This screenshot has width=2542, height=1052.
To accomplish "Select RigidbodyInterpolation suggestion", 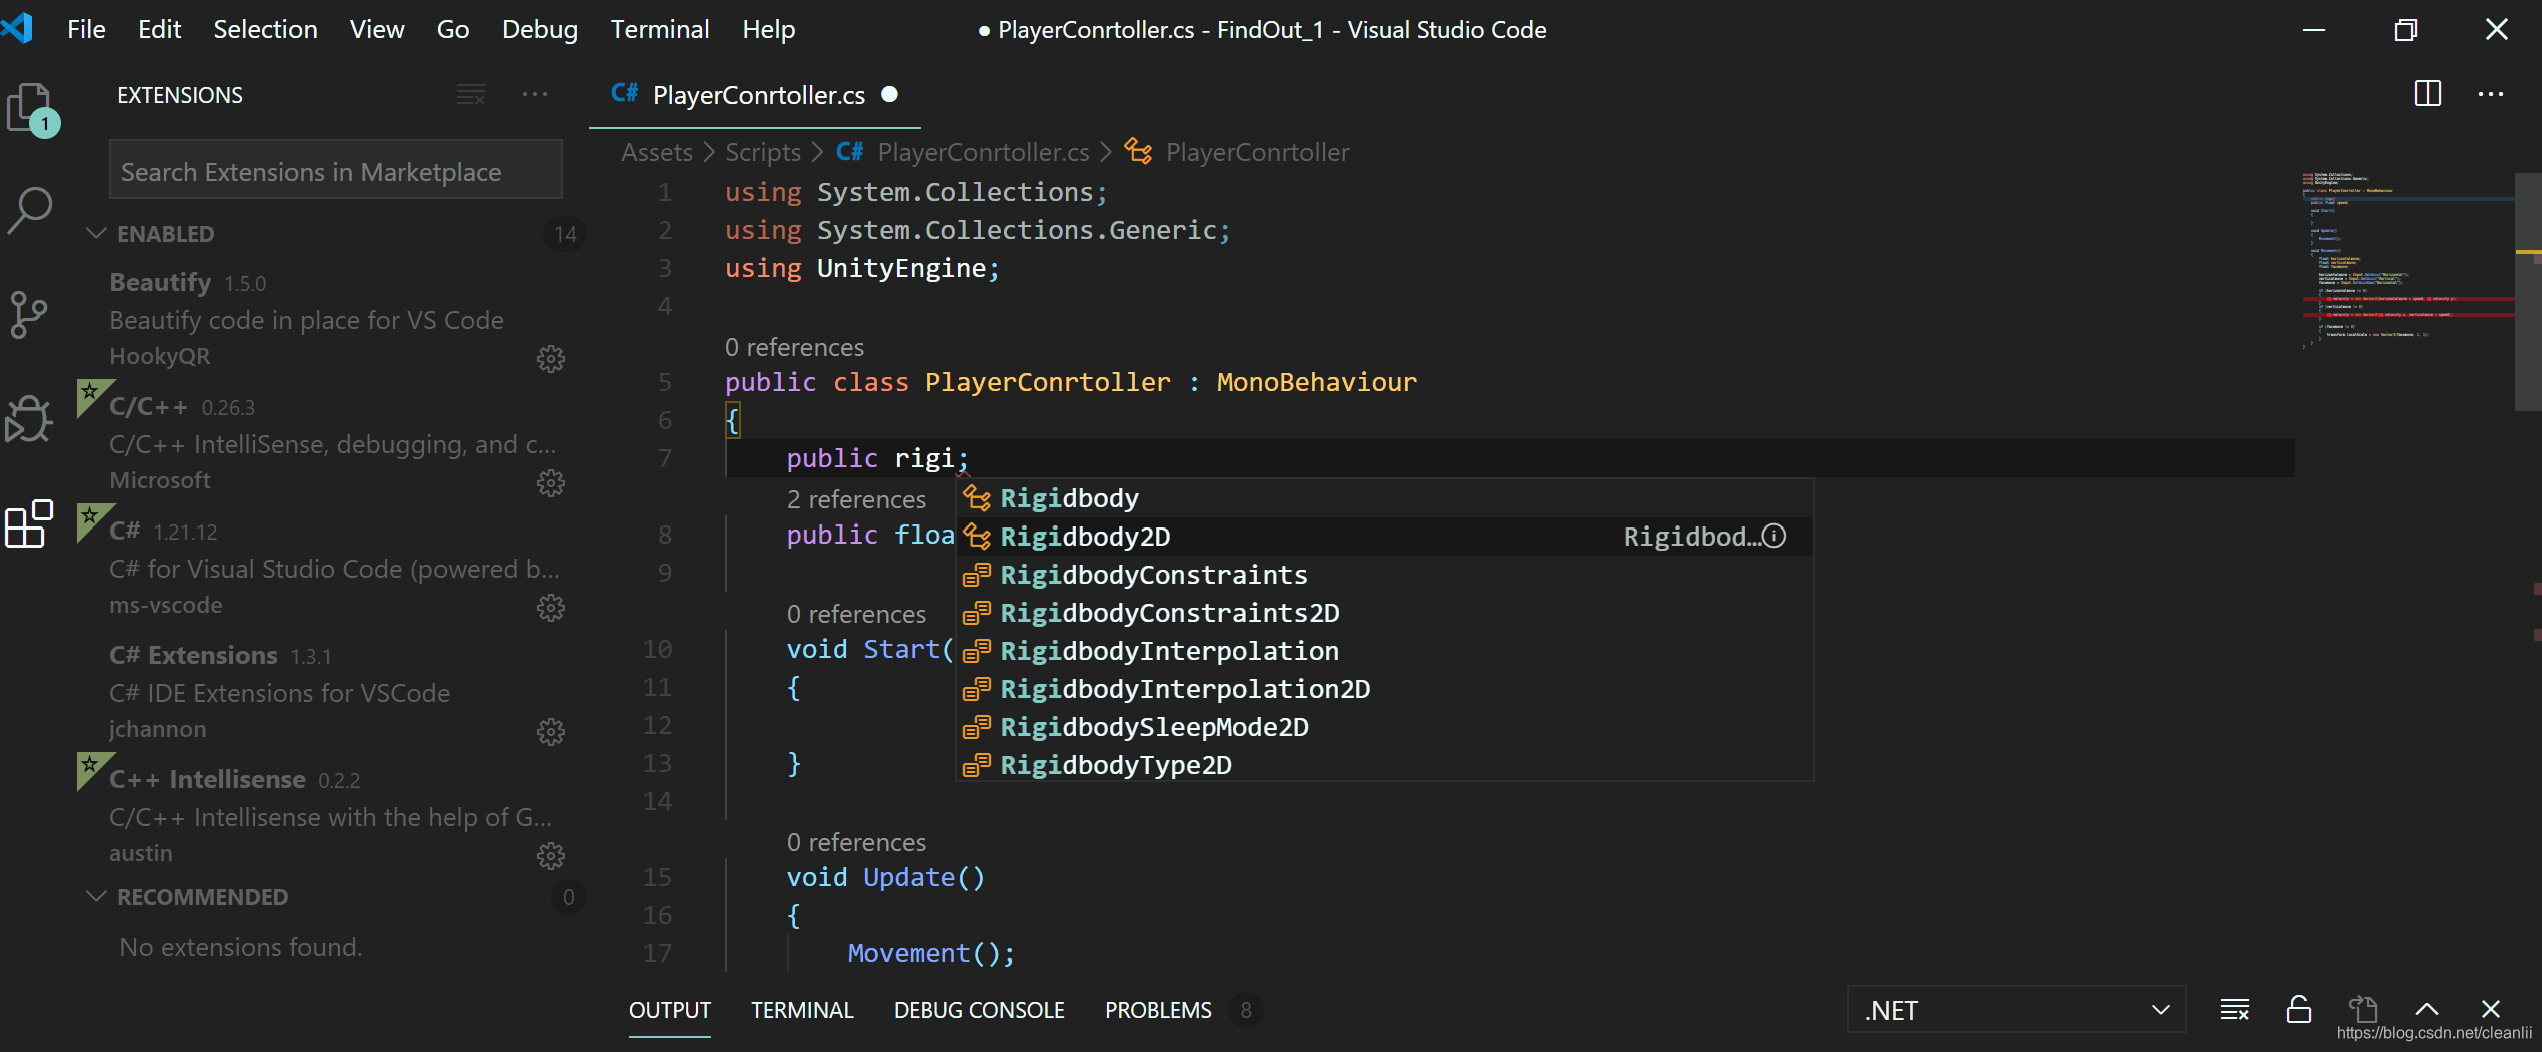I will click(1384, 650).
